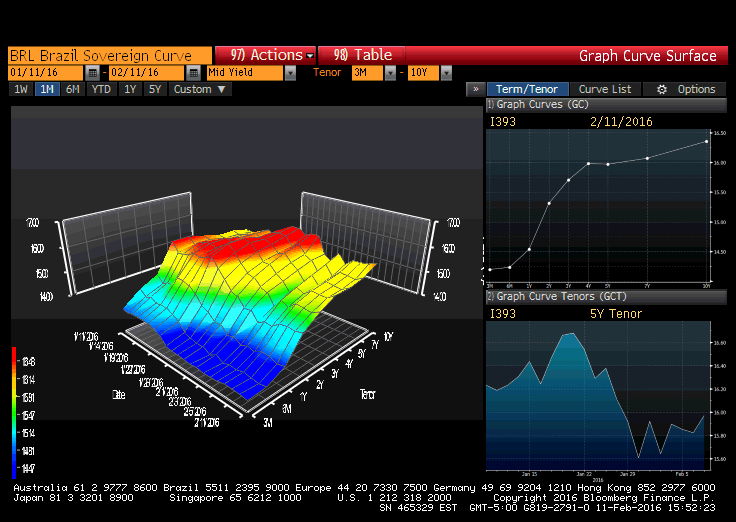Click the 5Y tenor area chart peak
This screenshot has width=736, height=522.
pyautogui.click(x=572, y=334)
